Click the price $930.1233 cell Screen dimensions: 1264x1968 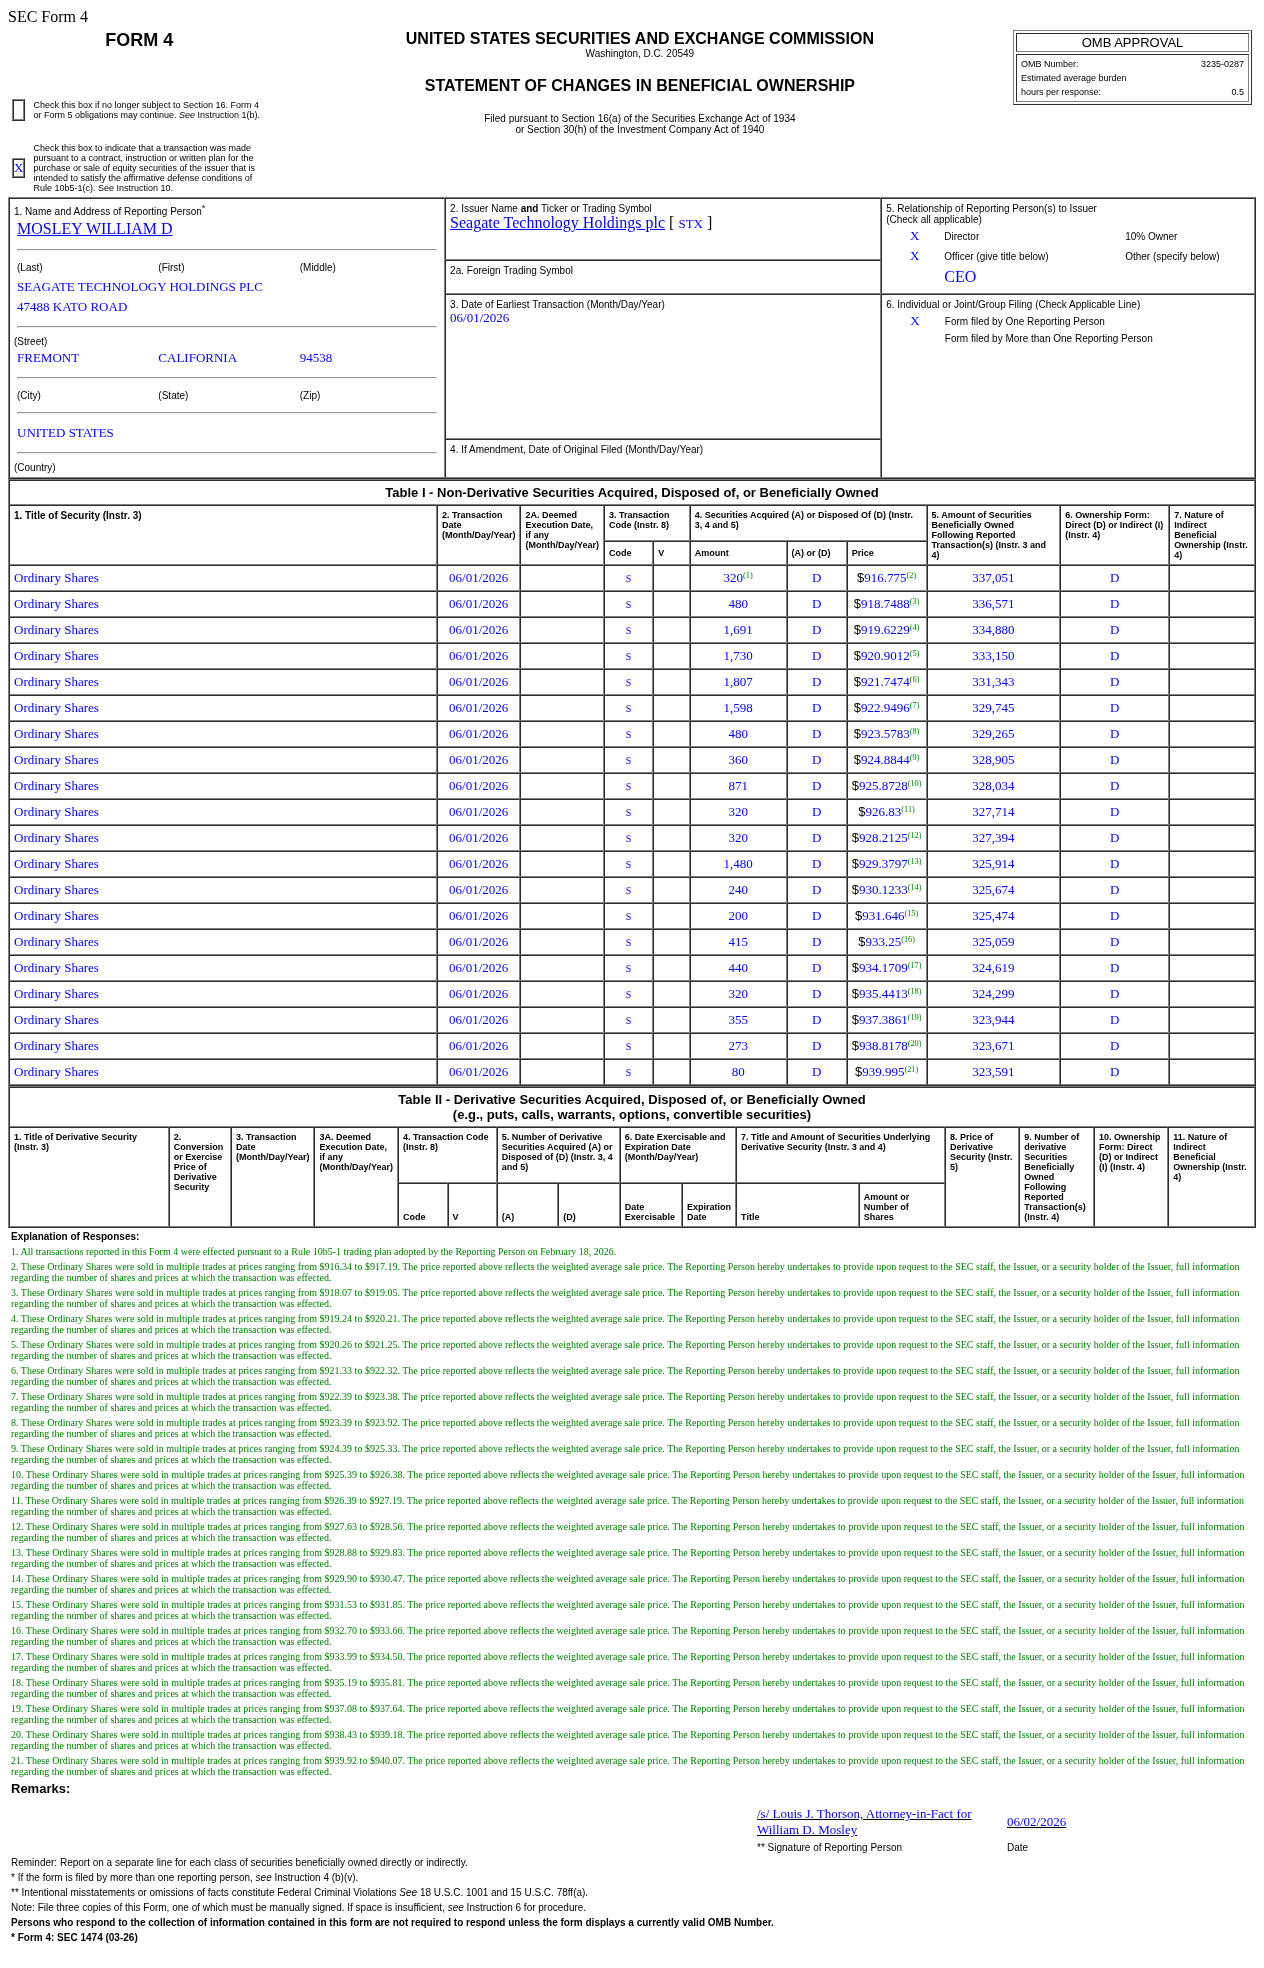(886, 890)
